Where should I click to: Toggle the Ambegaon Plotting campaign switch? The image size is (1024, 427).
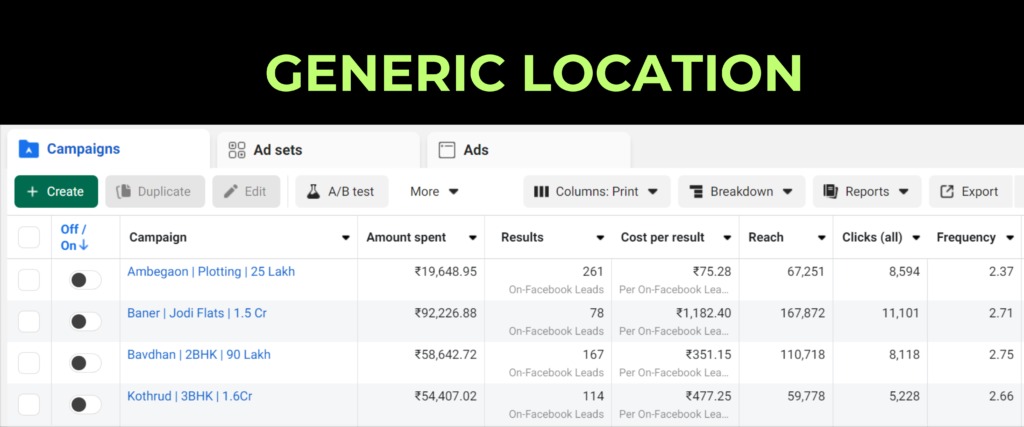[84, 281]
